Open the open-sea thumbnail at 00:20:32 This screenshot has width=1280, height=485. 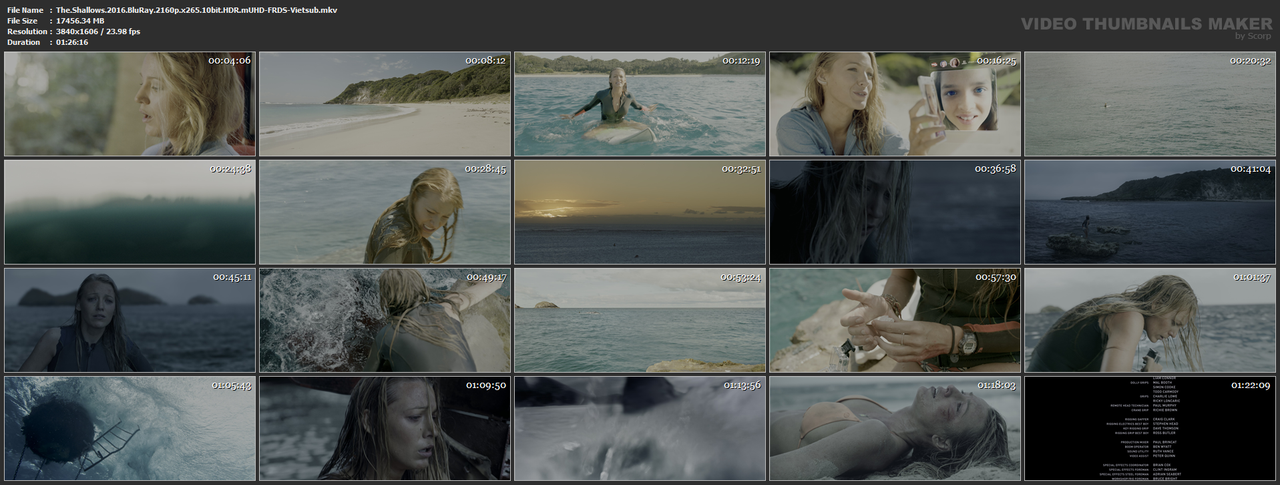1150,104
